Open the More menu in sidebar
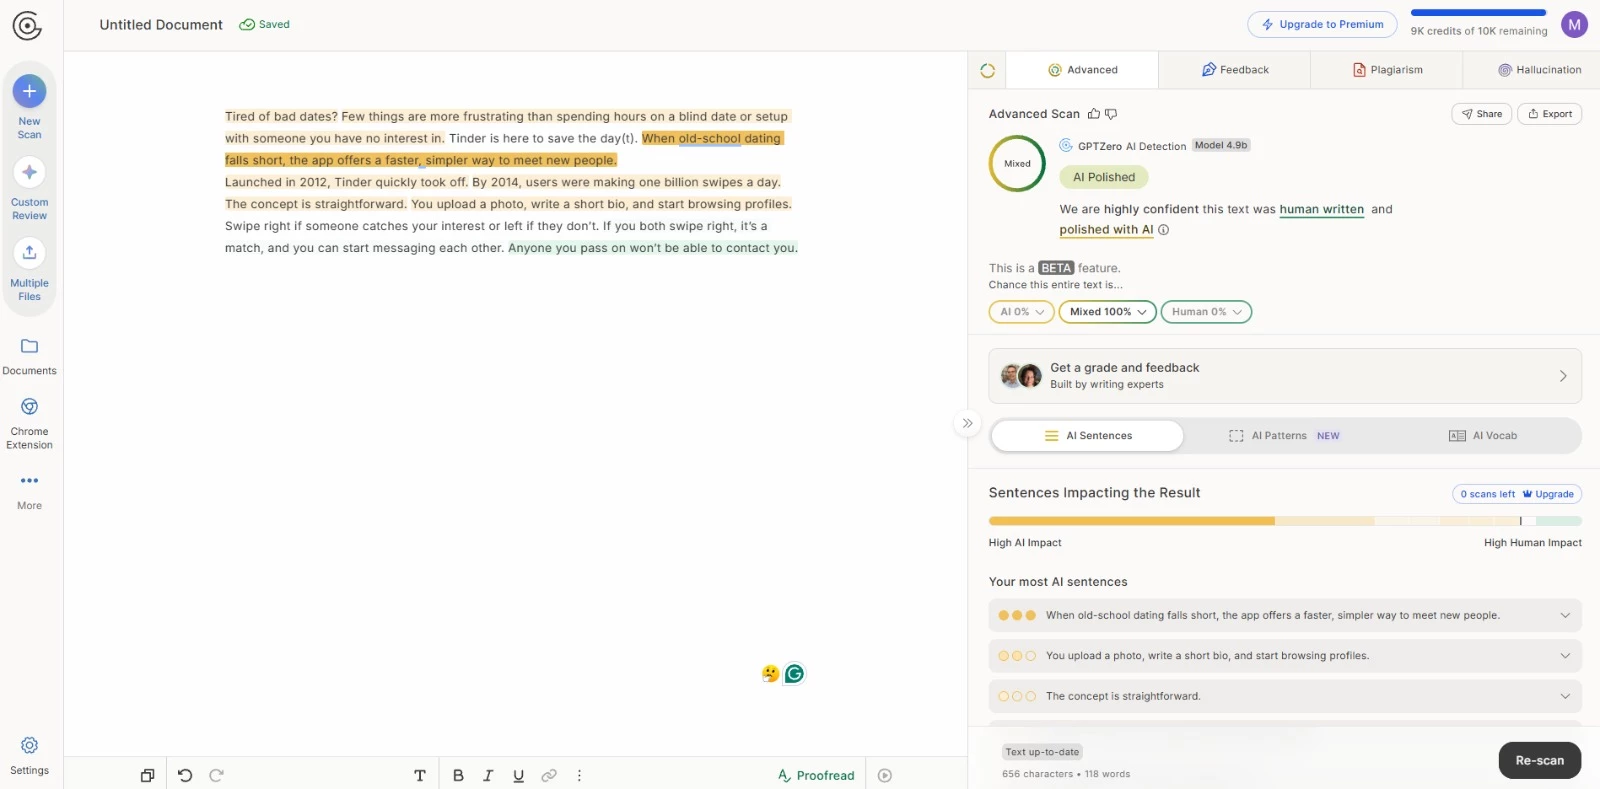This screenshot has height=789, width=1600. 29,492
